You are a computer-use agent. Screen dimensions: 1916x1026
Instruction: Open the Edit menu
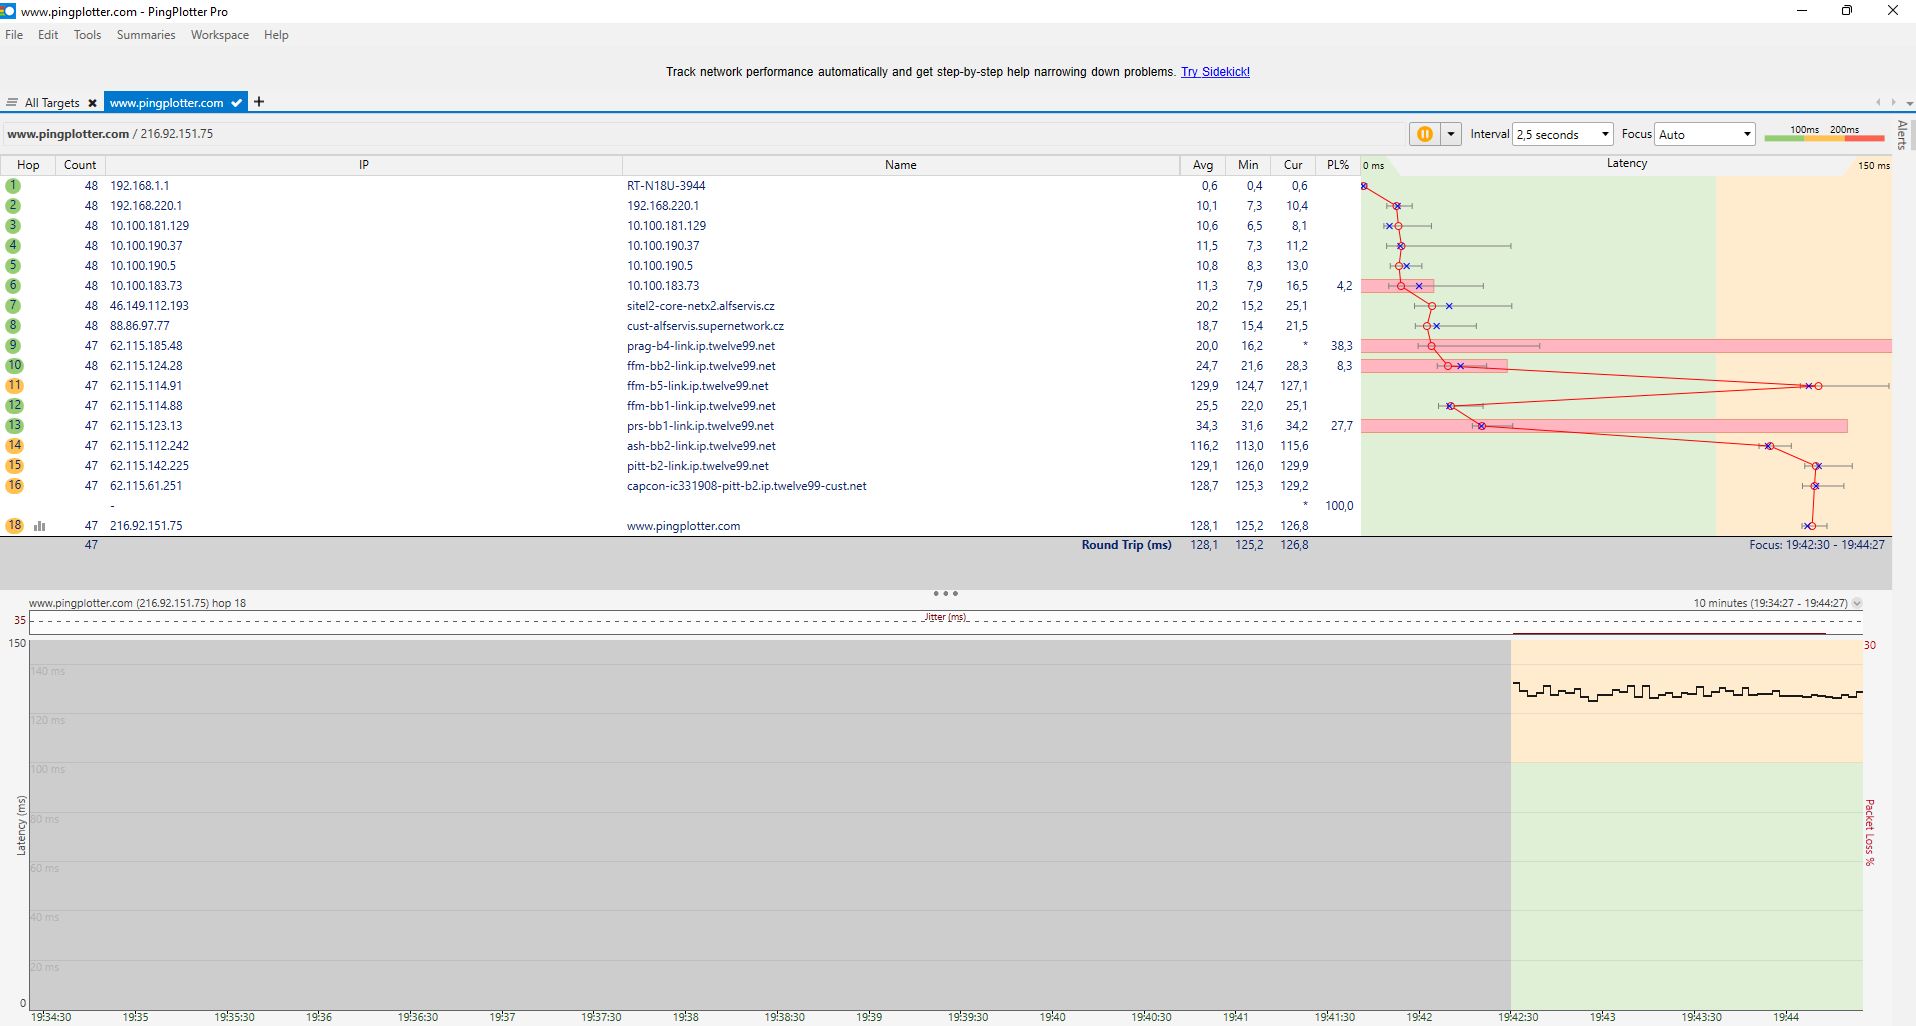point(48,35)
